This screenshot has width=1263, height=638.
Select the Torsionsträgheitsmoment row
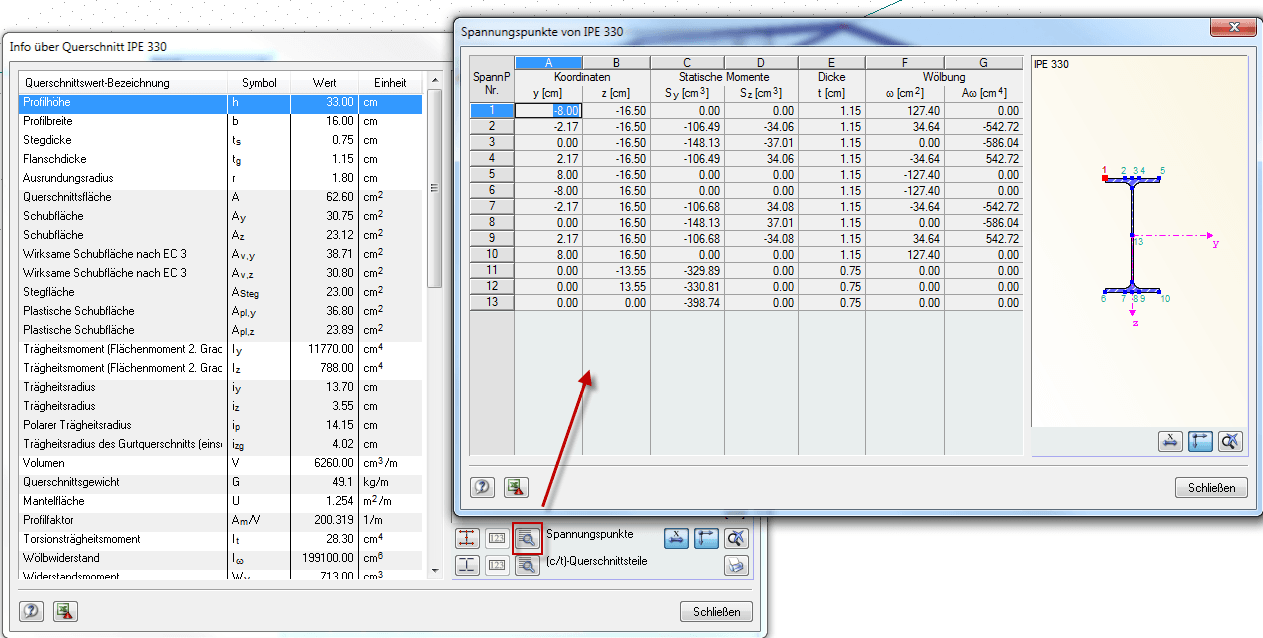[220, 539]
